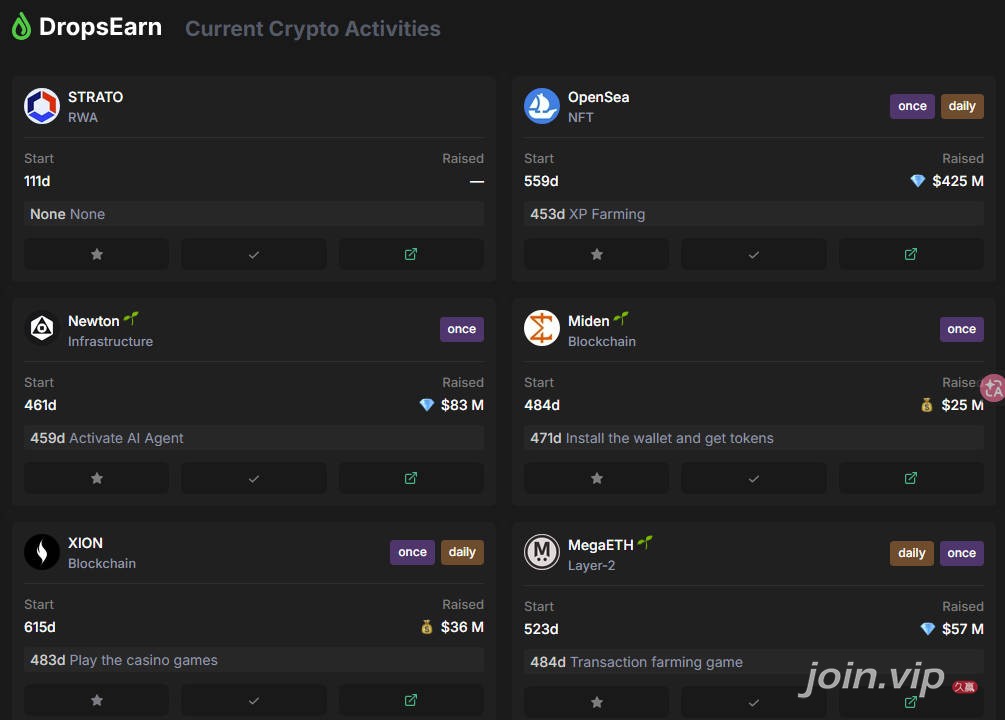Open OpenSea via the external link icon
The width and height of the screenshot is (1005, 720).
tap(911, 255)
